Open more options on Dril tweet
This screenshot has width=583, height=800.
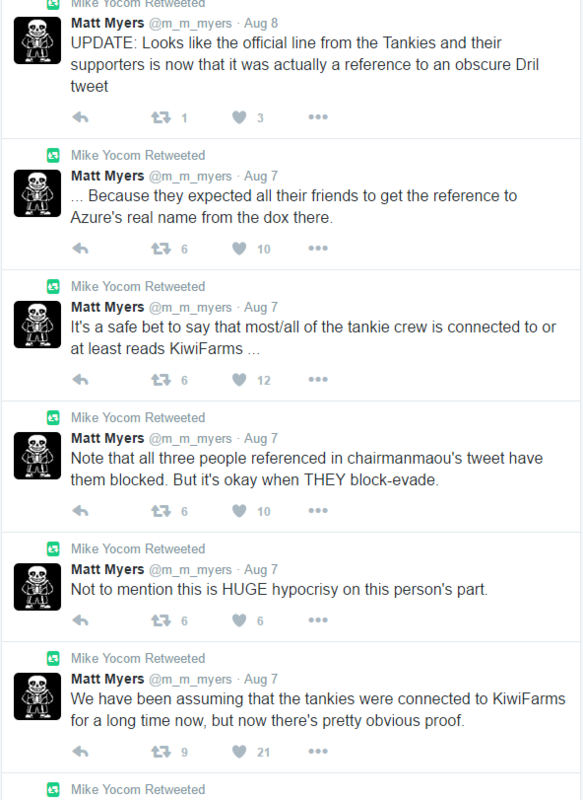[x=318, y=117]
